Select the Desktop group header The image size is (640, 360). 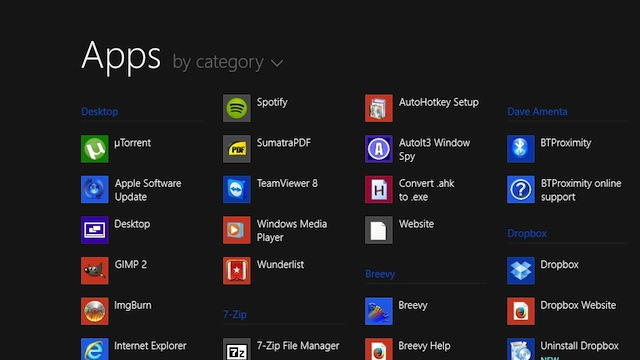[100, 111]
